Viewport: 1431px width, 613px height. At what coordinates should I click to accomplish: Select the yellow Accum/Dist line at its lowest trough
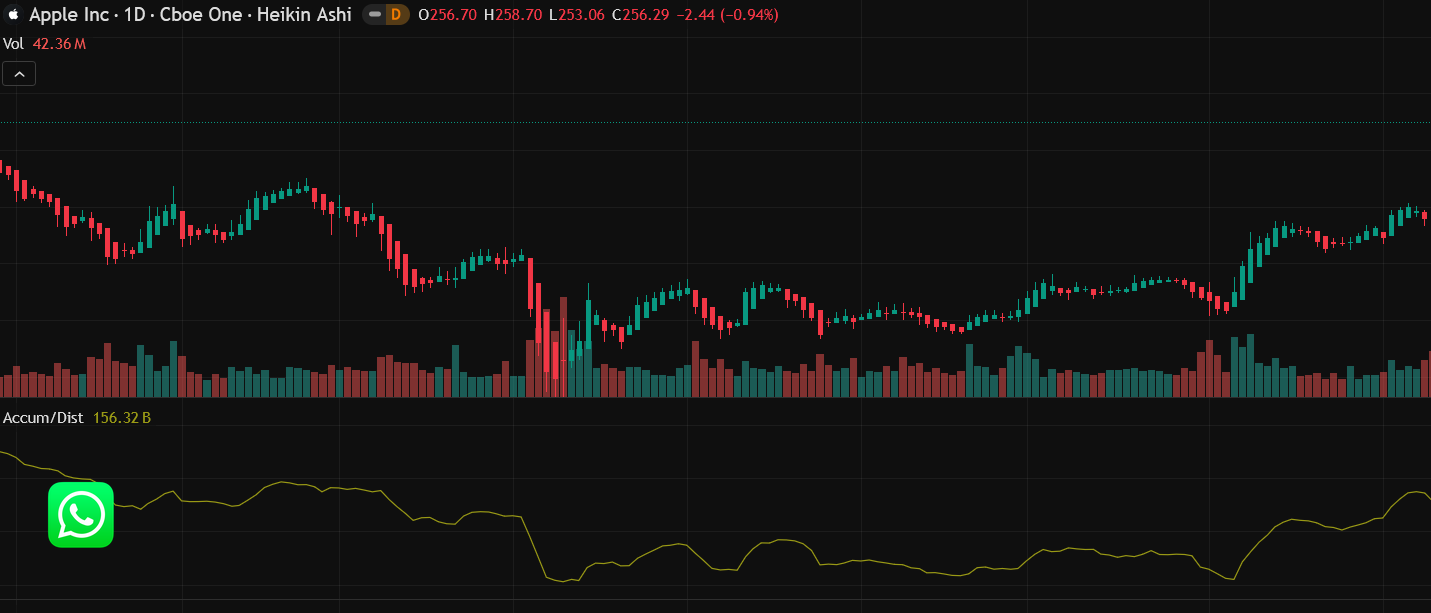tap(566, 580)
